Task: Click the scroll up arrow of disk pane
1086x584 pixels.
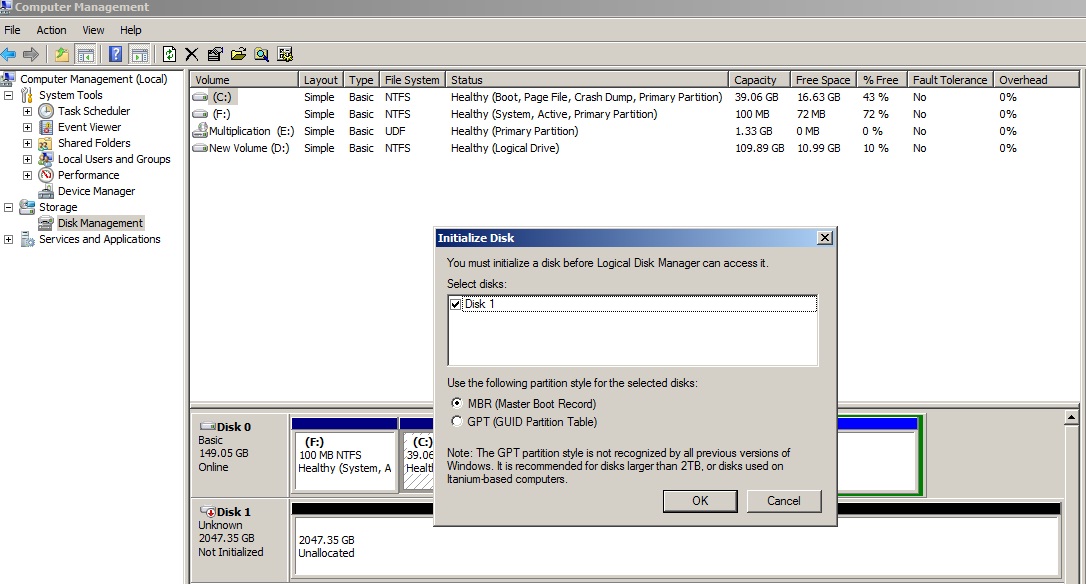Action: [x=1071, y=417]
